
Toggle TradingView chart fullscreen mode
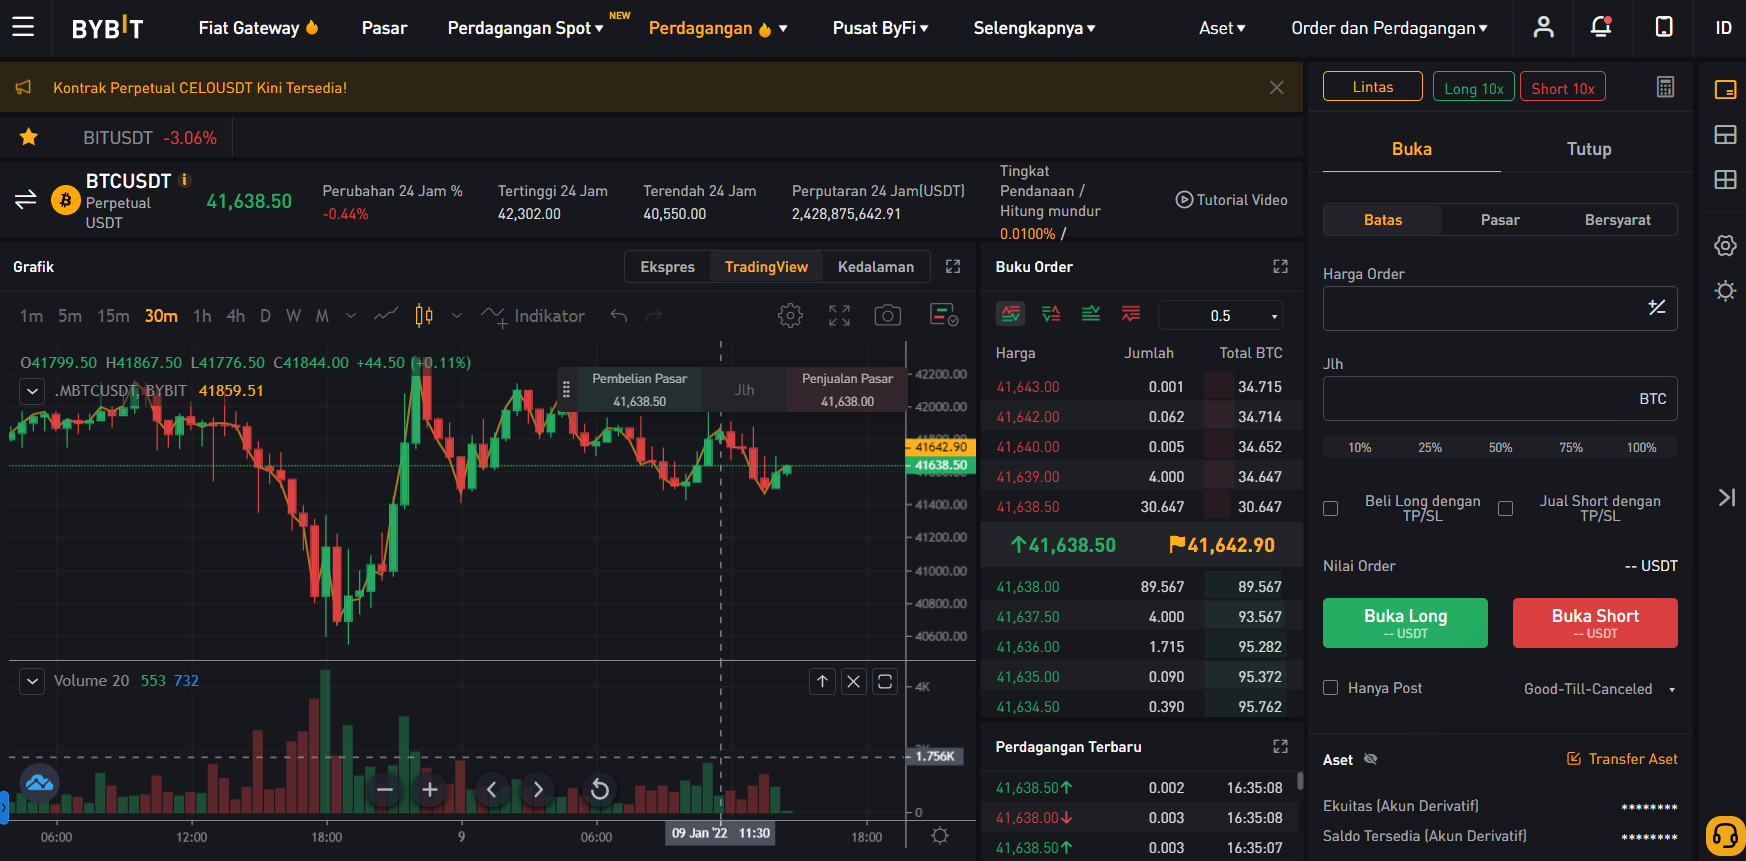[x=839, y=316]
